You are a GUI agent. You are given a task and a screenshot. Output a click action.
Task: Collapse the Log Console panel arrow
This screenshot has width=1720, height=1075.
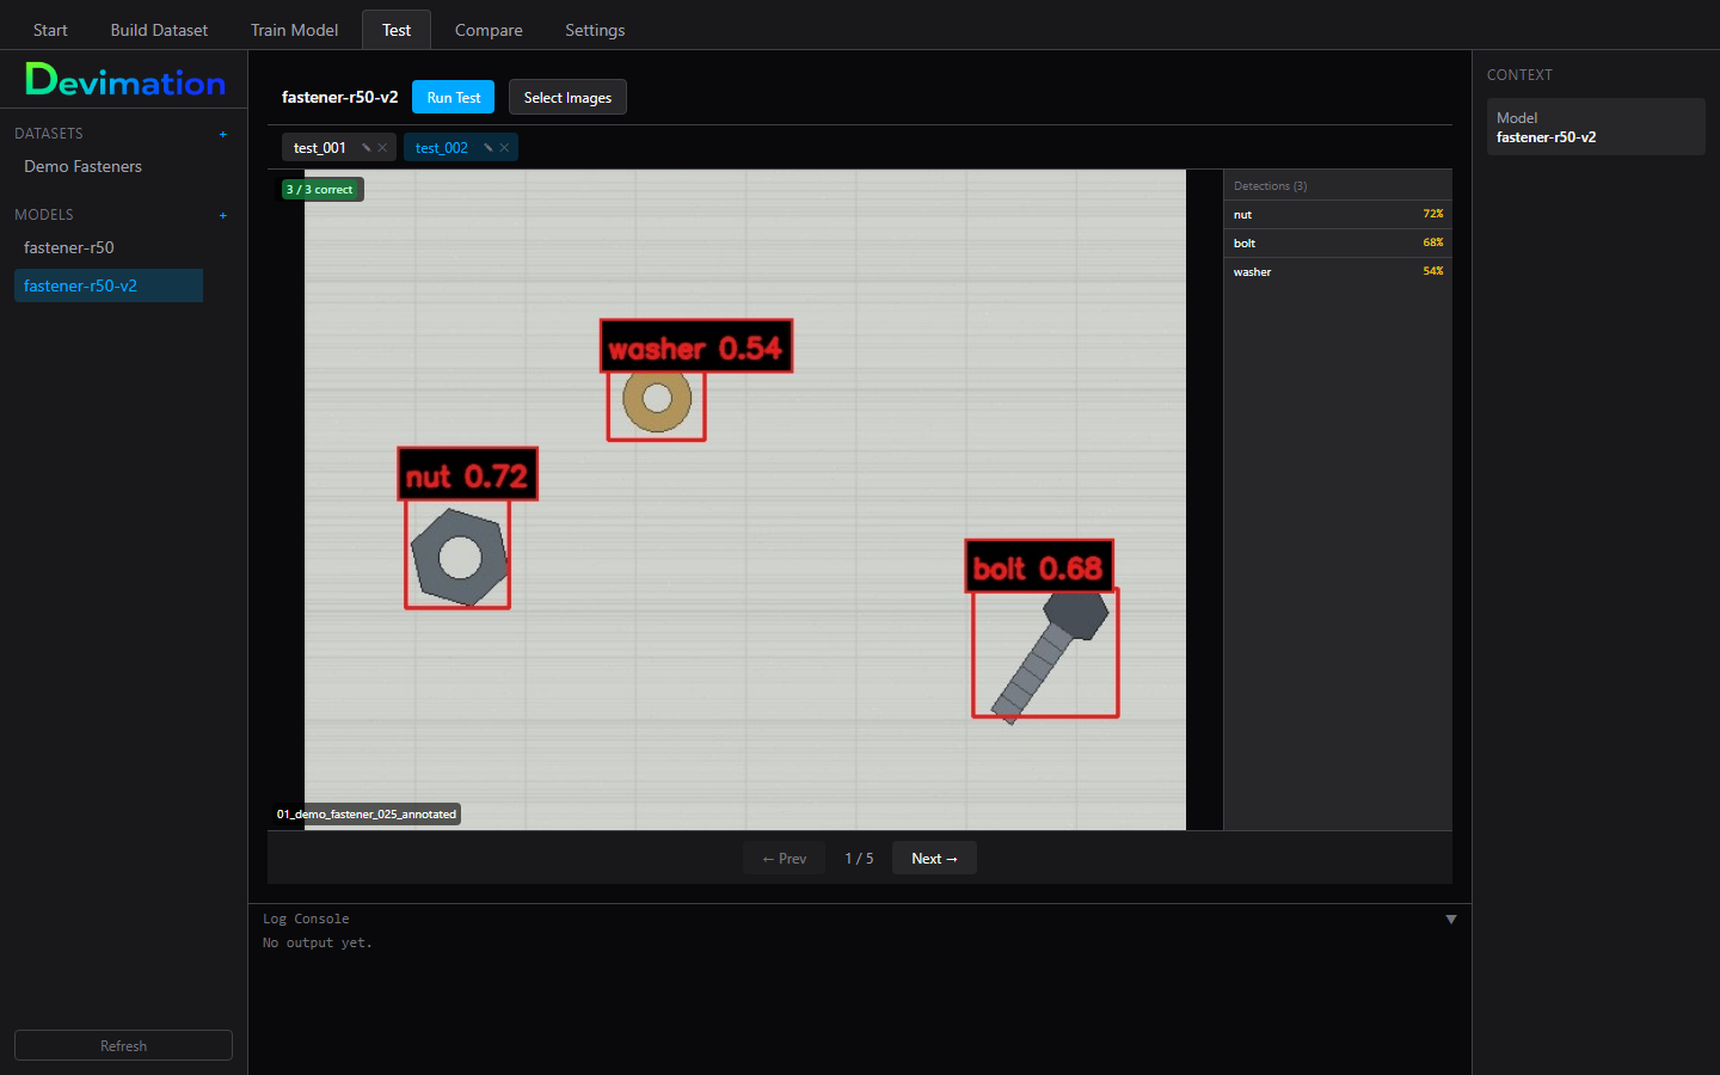pos(1451,919)
